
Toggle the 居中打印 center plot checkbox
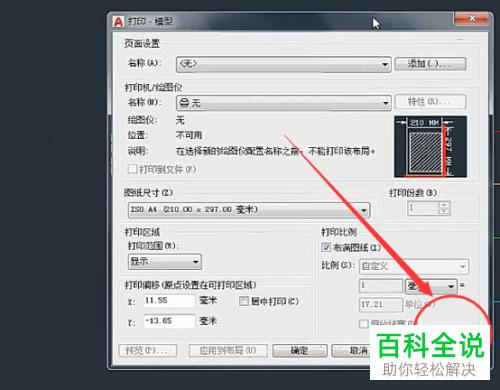point(244,301)
